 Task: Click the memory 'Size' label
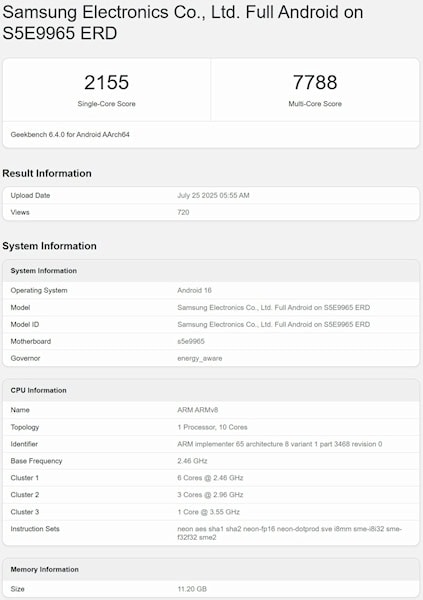pos(17,589)
